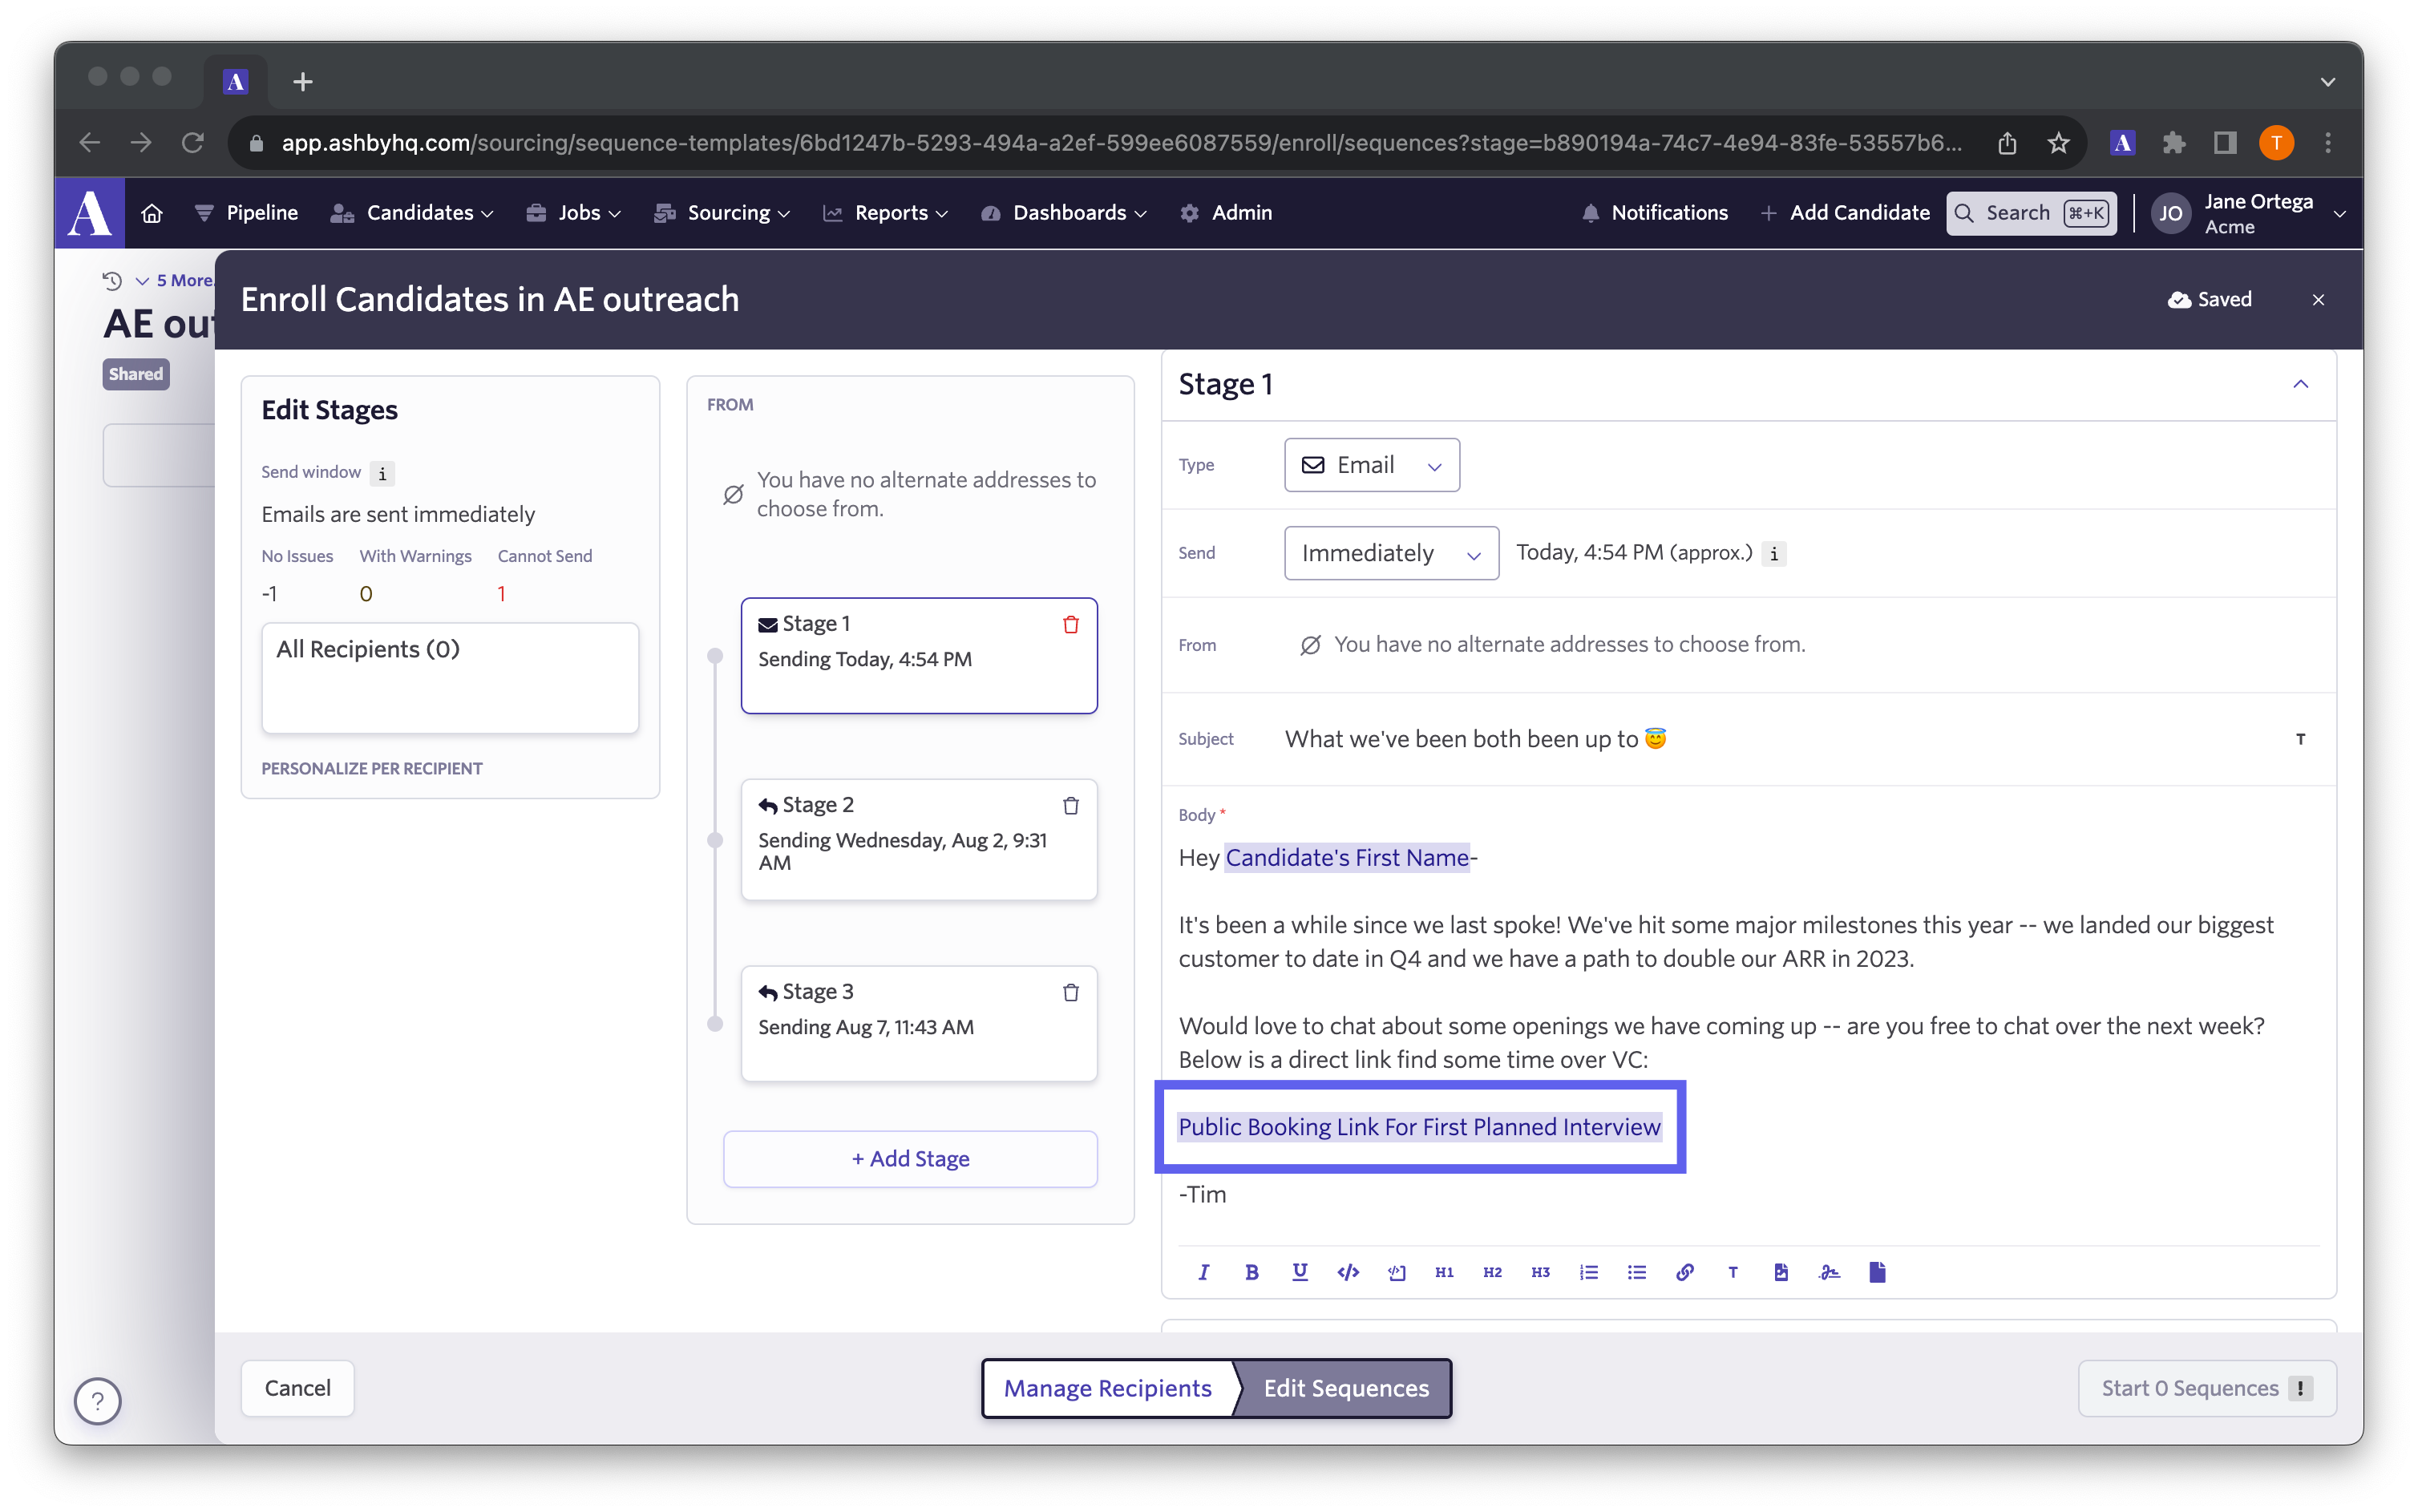2418x1512 pixels.
Task: Click the Add Stage button
Action: (x=911, y=1157)
